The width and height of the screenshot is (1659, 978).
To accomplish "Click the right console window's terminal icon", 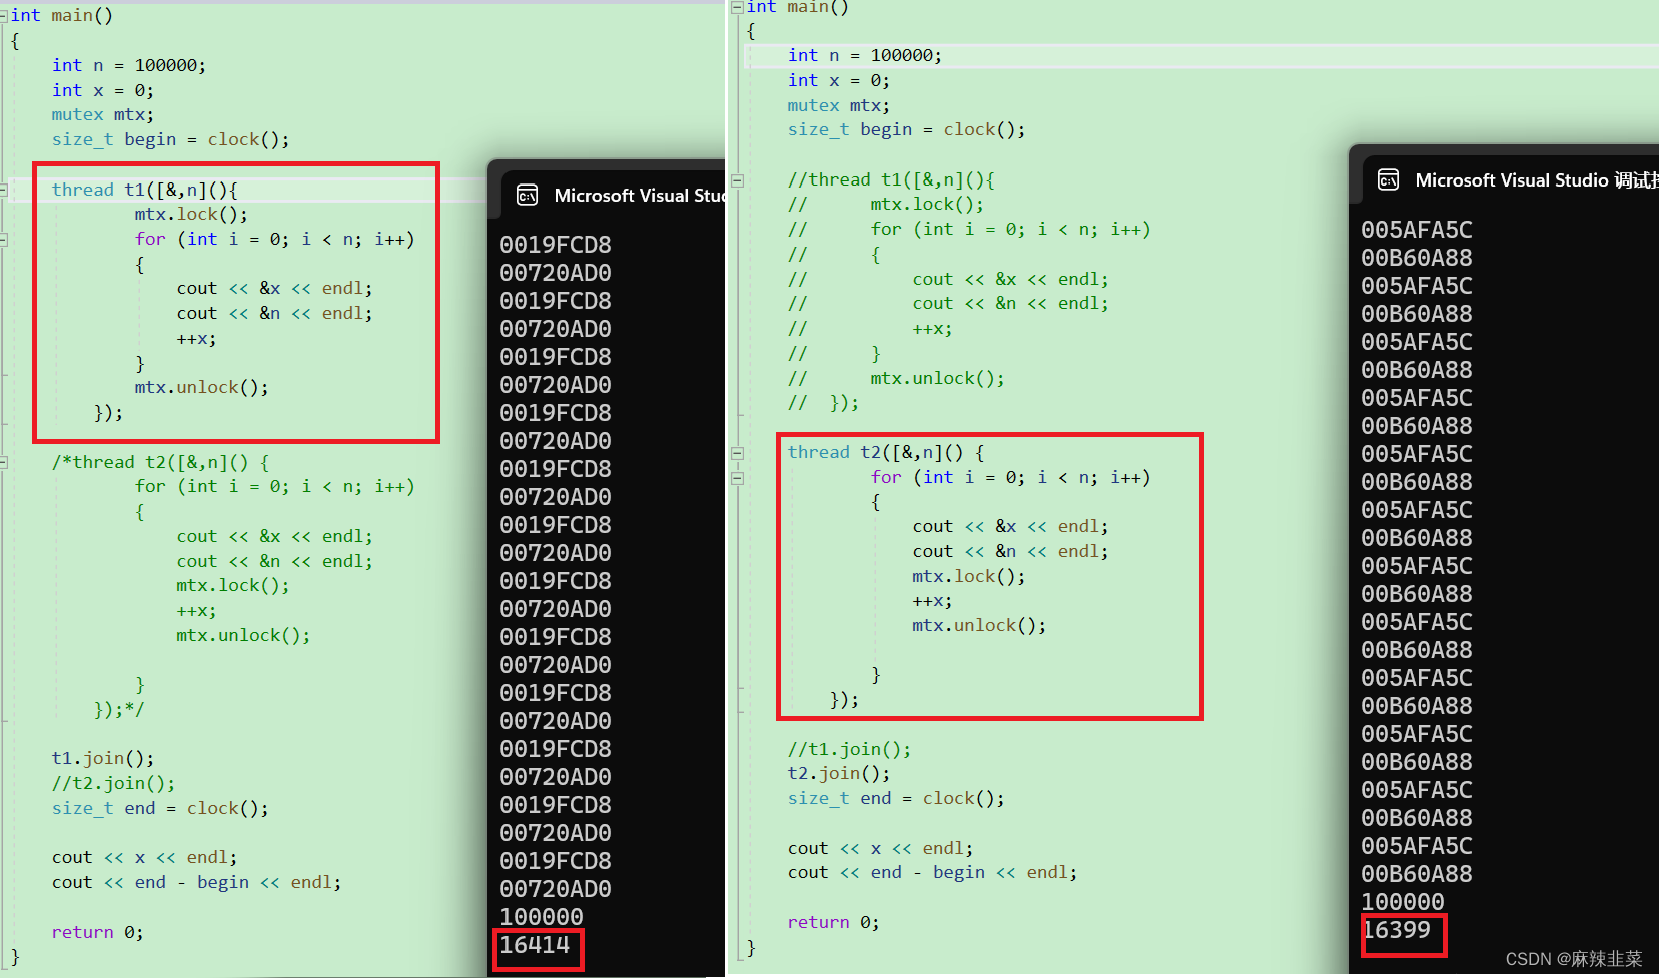I will click(x=1388, y=180).
